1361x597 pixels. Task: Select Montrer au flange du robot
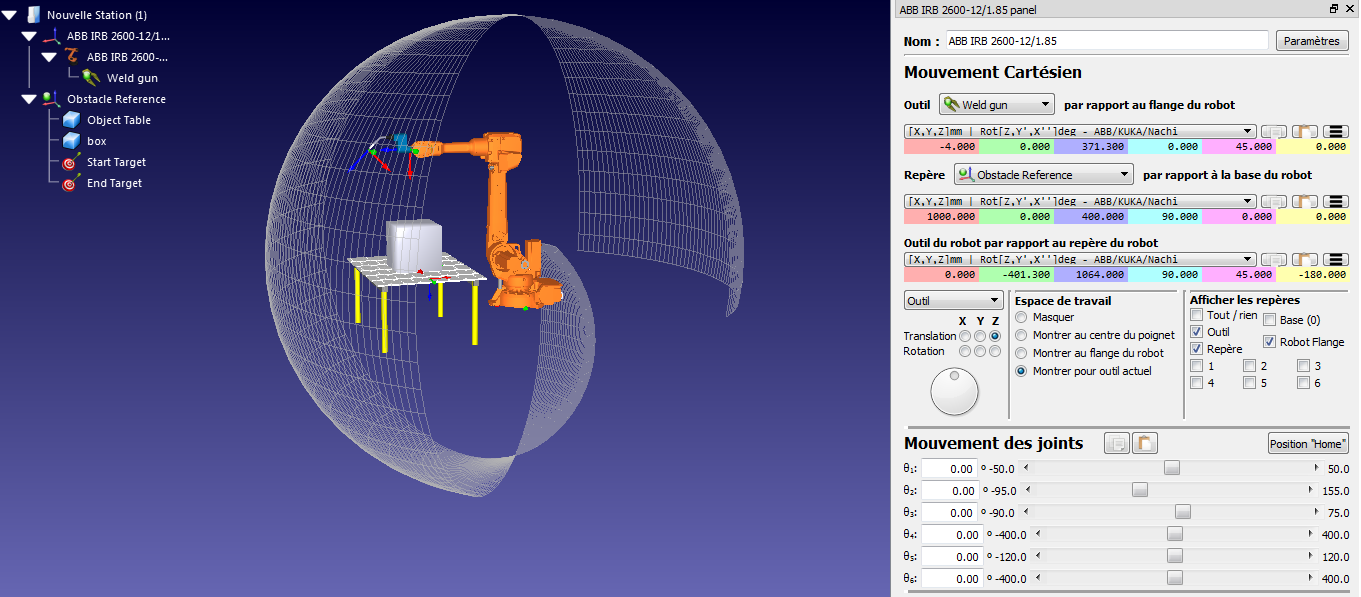(x=1021, y=353)
